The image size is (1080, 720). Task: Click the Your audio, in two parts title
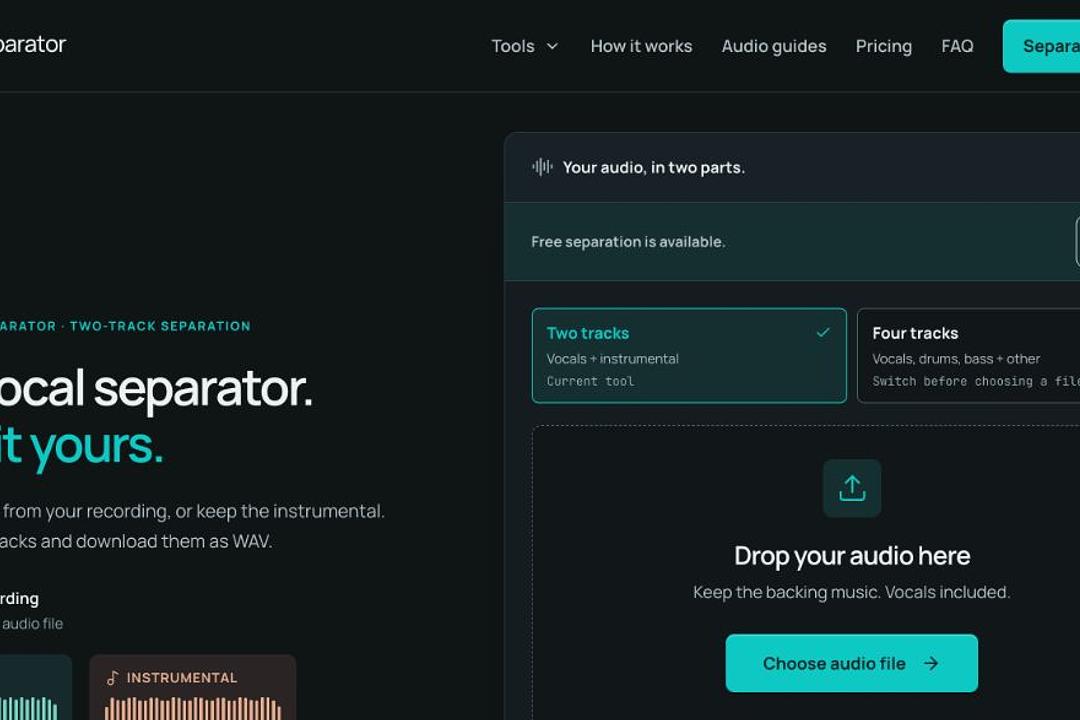[x=654, y=167]
